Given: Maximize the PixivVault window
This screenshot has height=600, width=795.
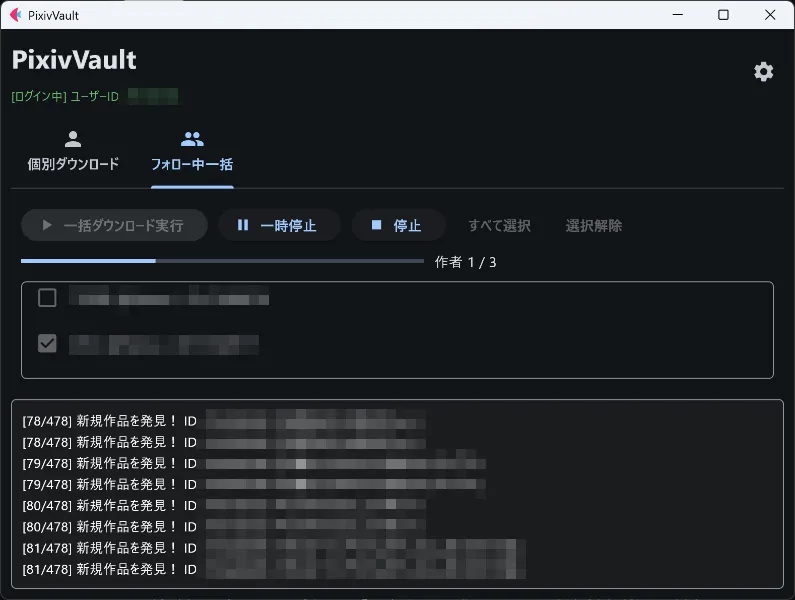Looking at the screenshot, I should pyautogui.click(x=724, y=15).
